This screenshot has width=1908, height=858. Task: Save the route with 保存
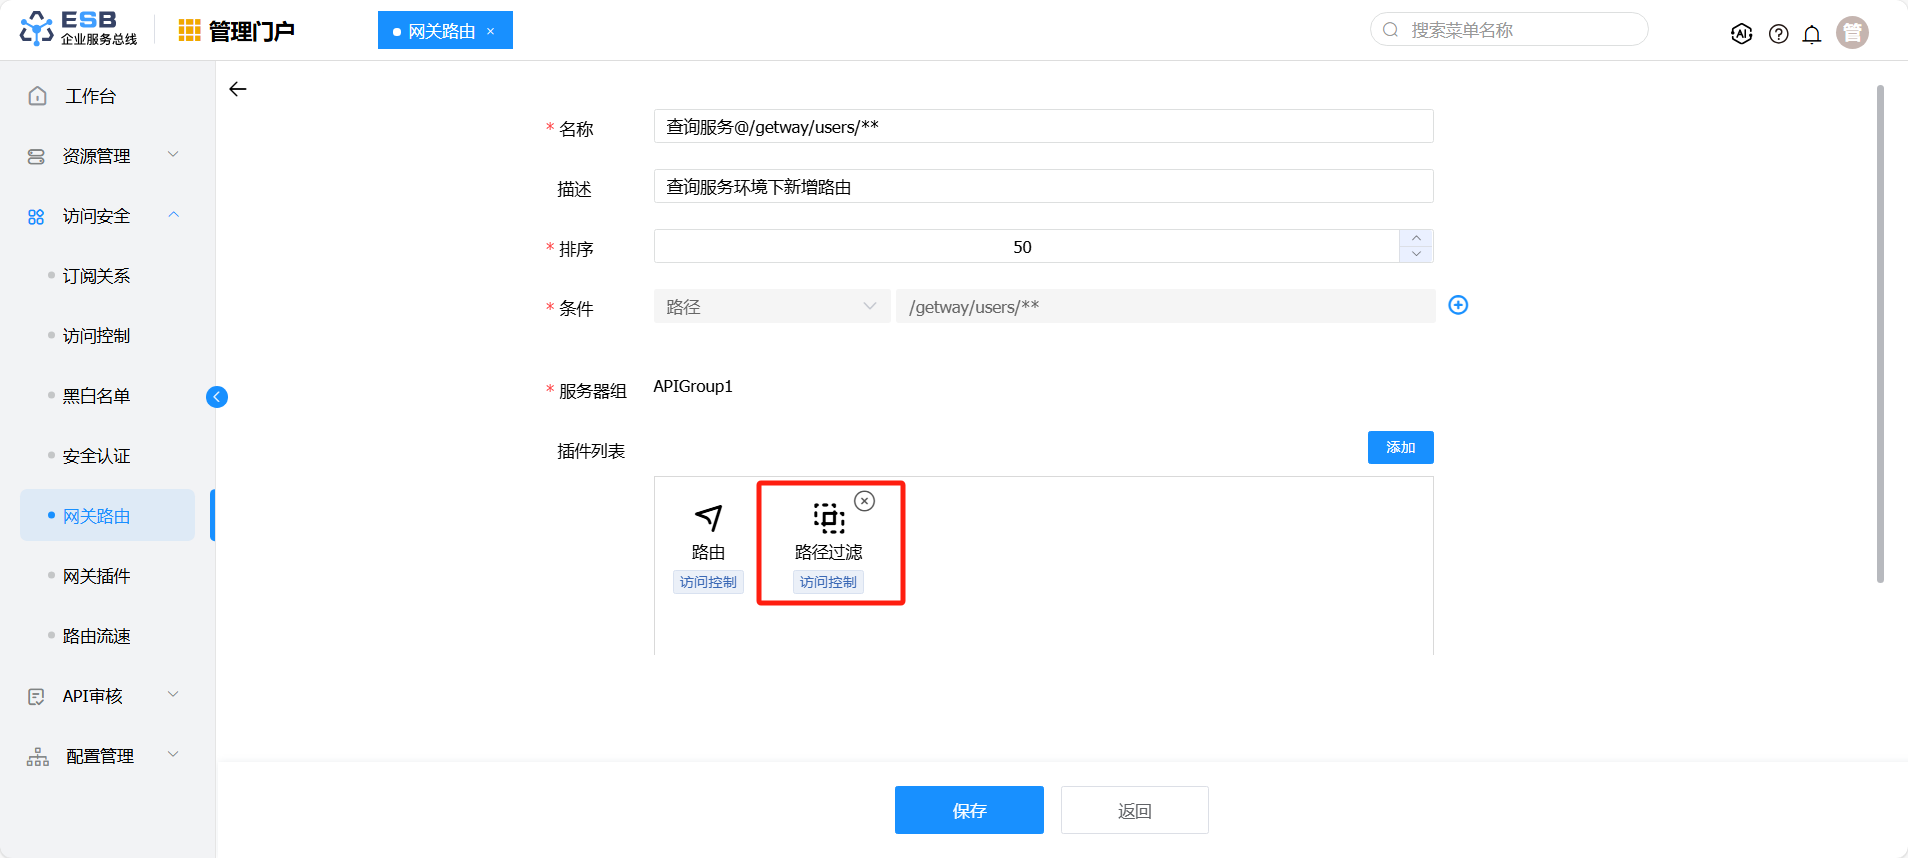969,810
